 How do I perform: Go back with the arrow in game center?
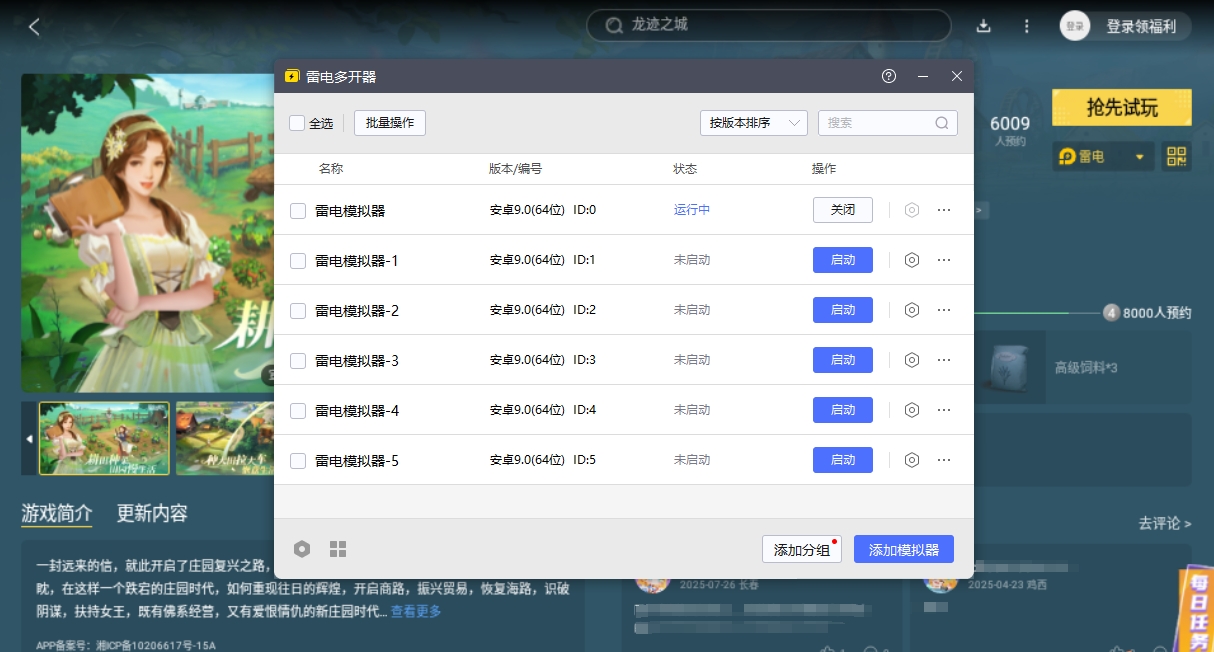[34, 27]
